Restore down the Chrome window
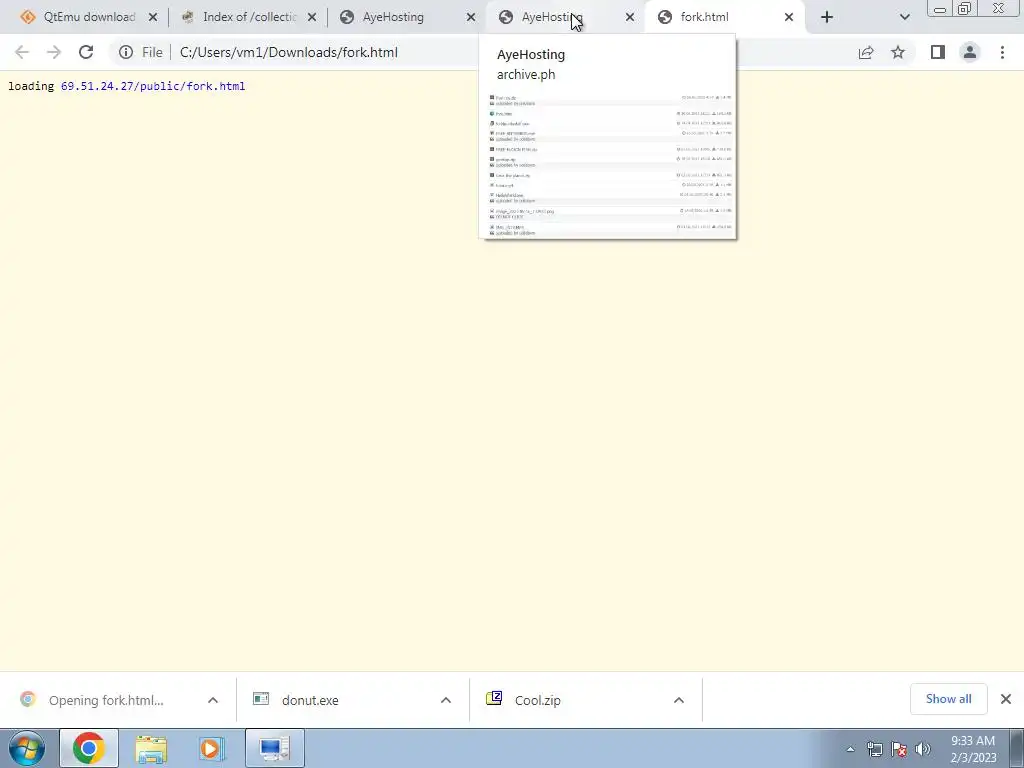The height and width of the screenshot is (768, 1024). [x=965, y=9]
